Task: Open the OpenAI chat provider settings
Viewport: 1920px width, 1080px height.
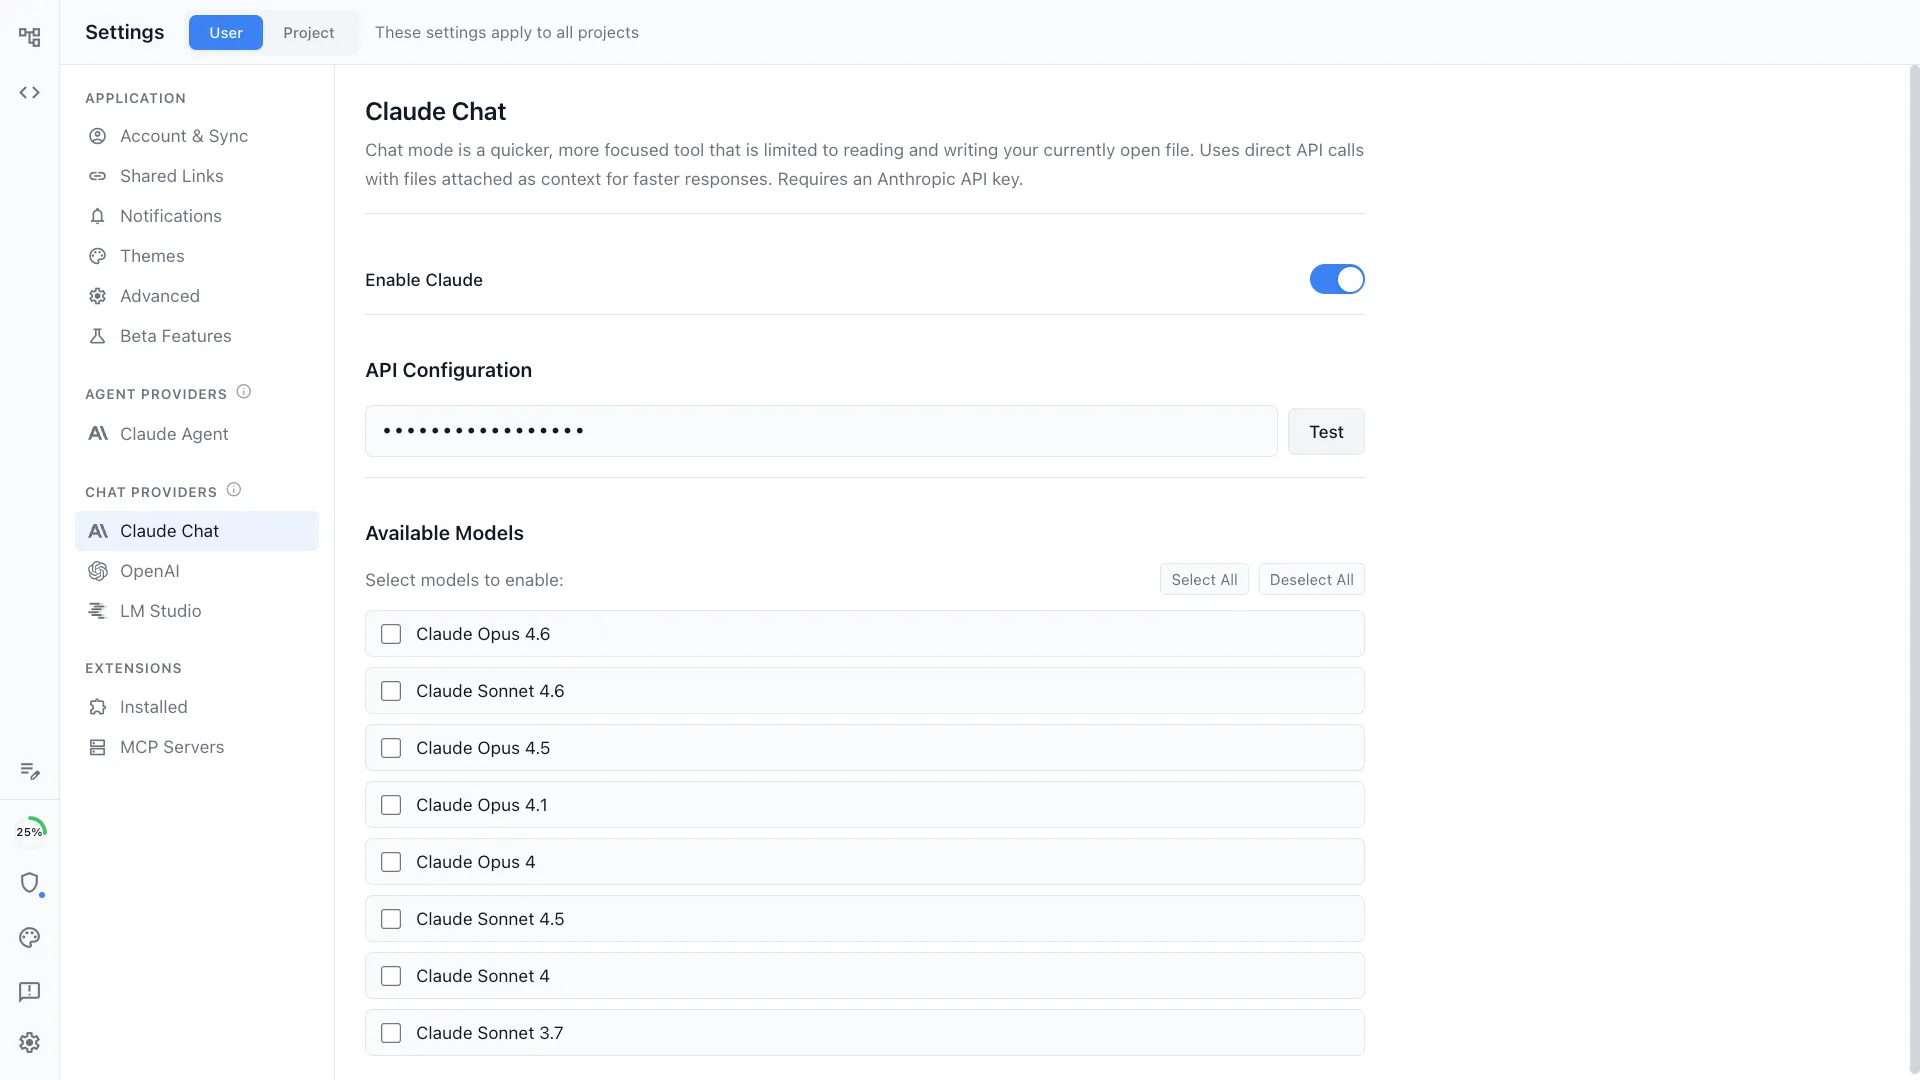Action: tap(150, 571)
